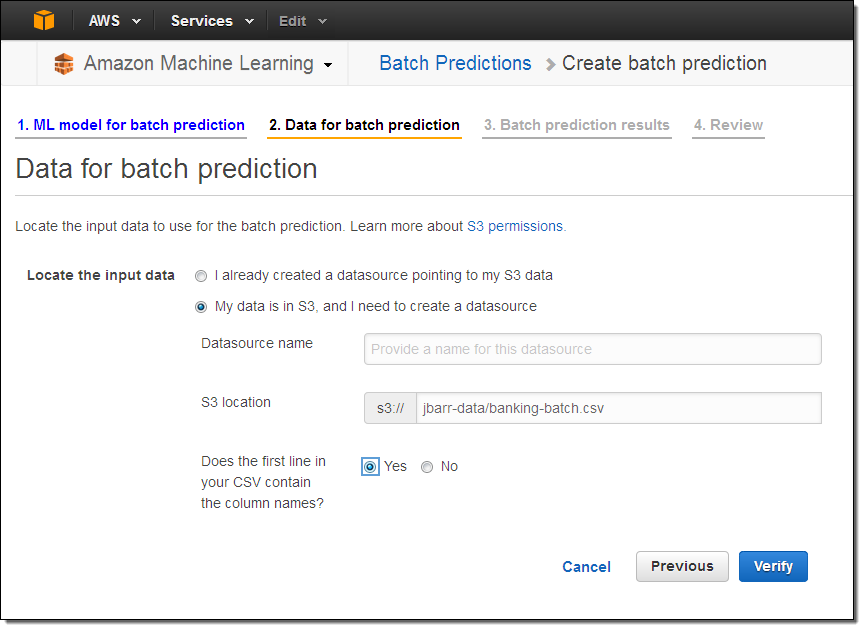Image resolution: width=864 pixels, height=630 pixels.
Task: Jump to the Review step
Action: click(728, 125)
